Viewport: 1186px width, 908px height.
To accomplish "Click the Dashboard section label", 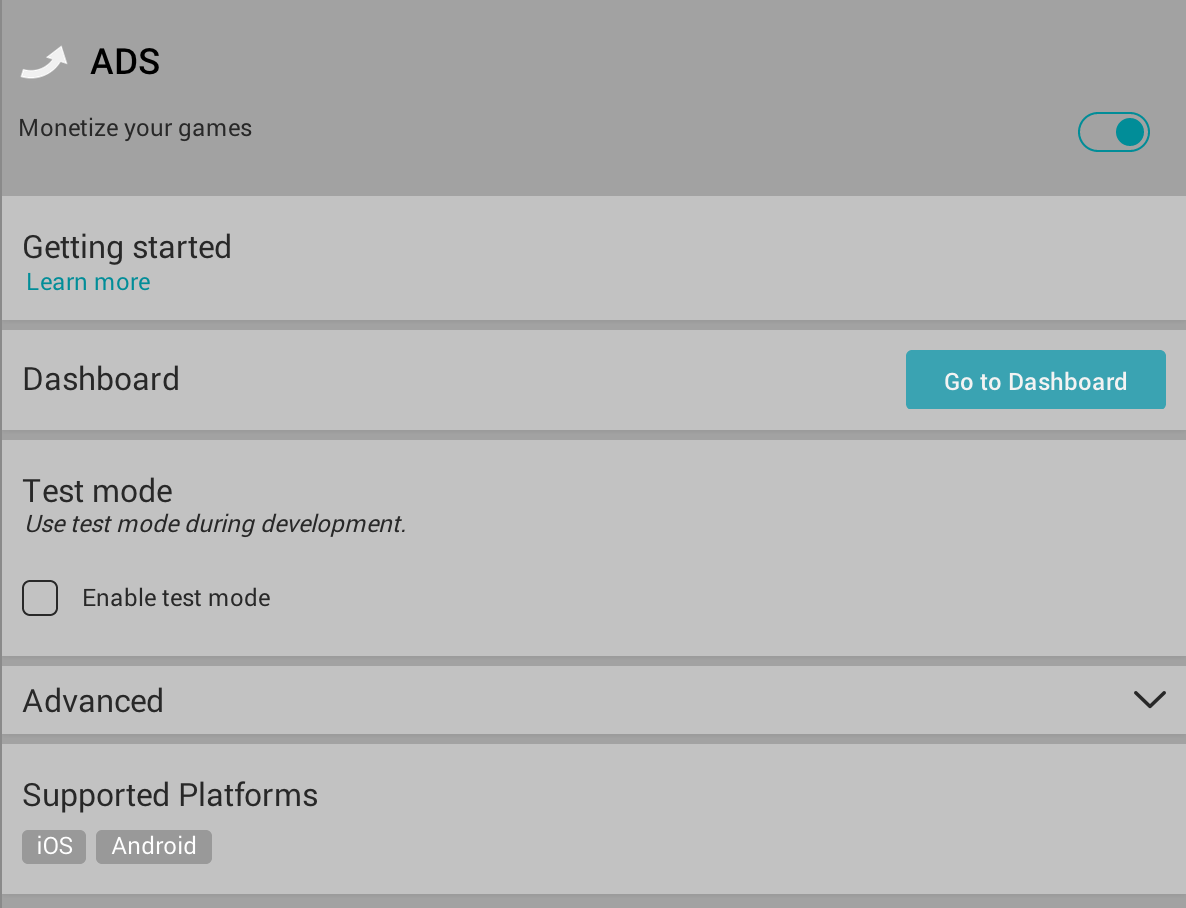I will tap(101, 379).
